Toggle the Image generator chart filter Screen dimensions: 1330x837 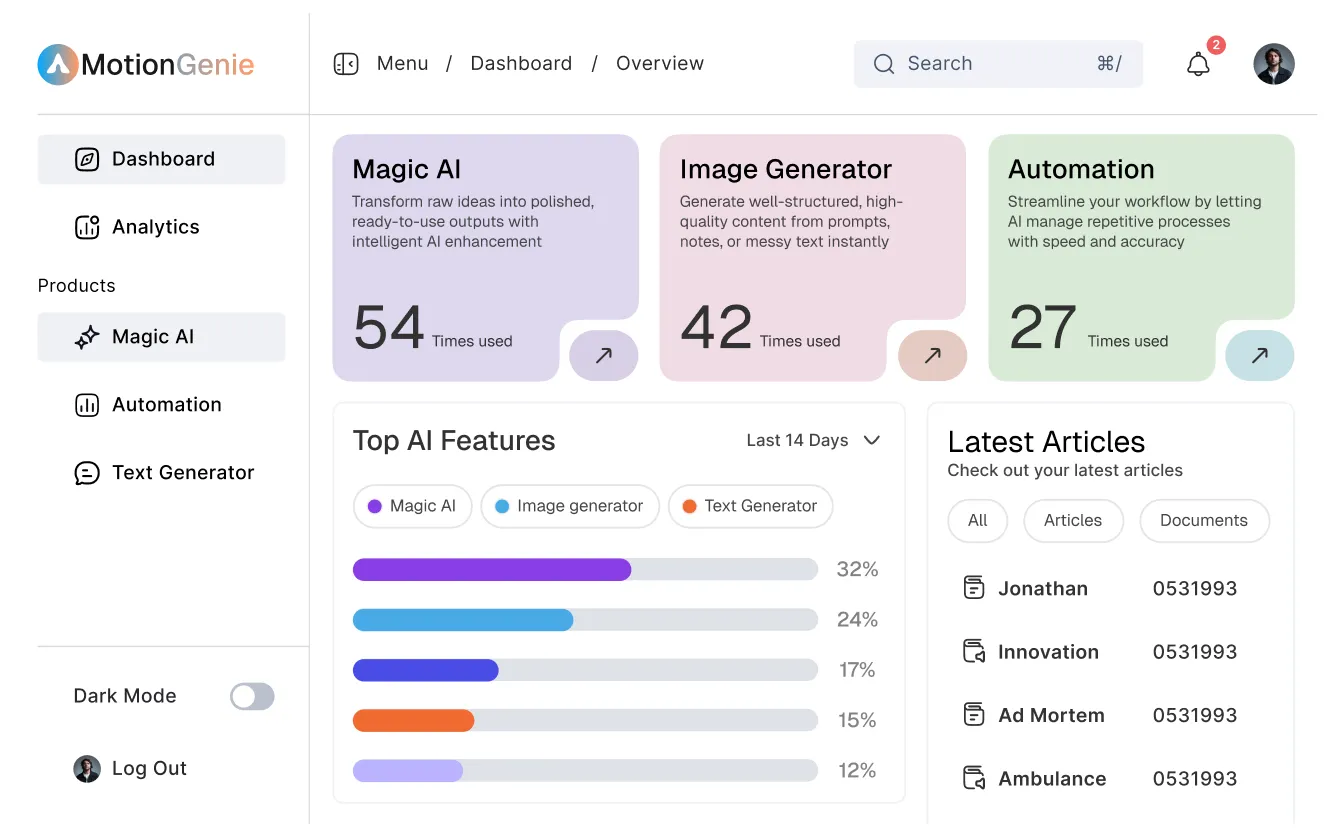coord(569,506)
